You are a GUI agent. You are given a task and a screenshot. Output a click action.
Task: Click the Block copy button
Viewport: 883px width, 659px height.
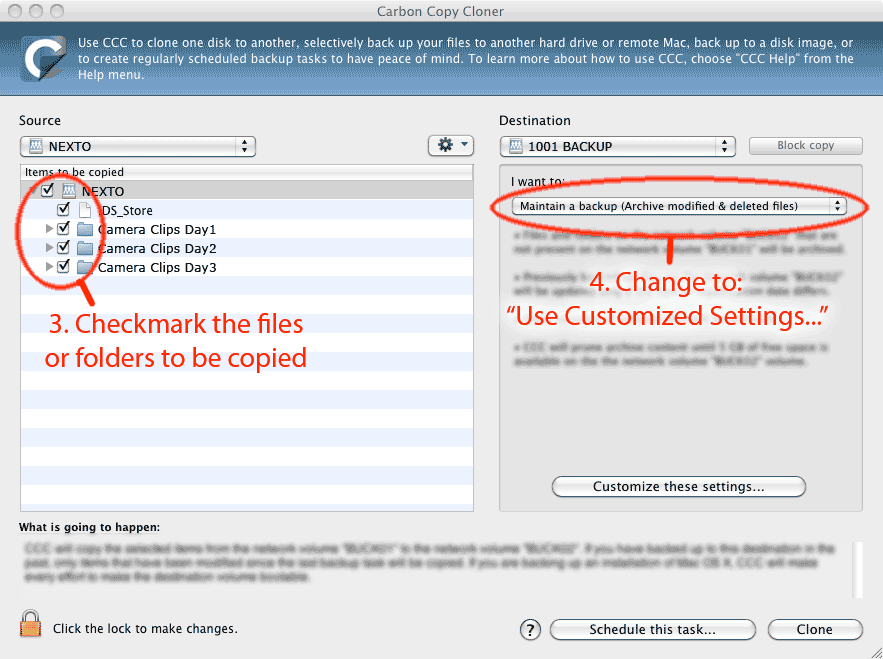(805, 145)
